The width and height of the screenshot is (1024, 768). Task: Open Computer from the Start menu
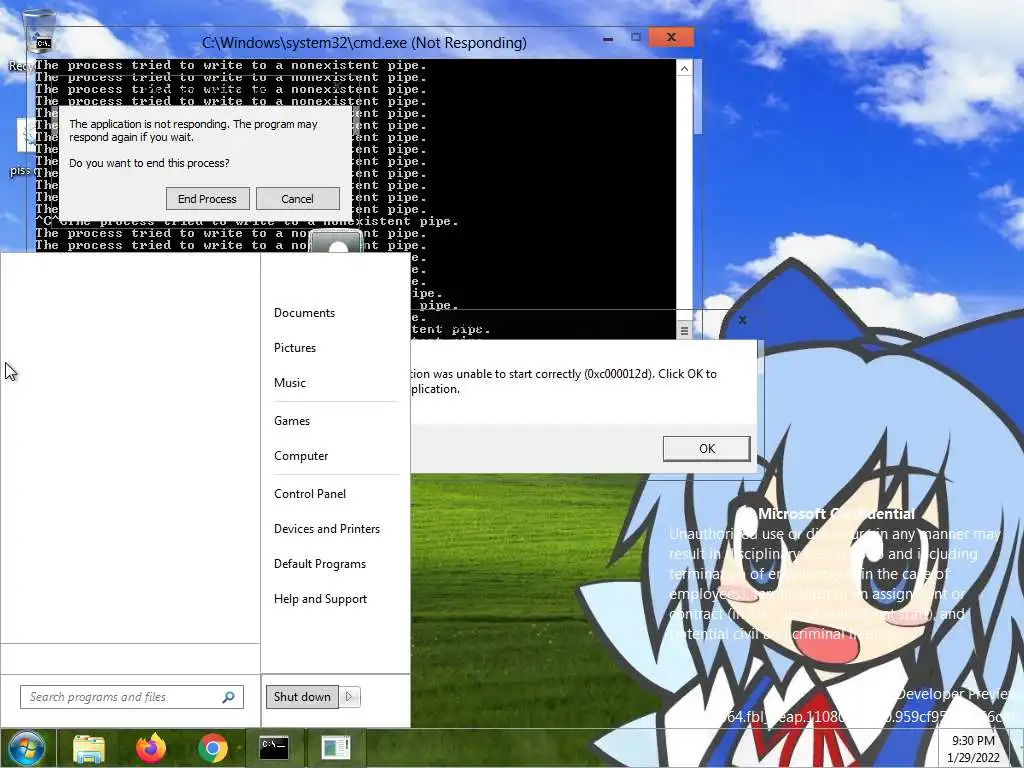tap(301, 456)
